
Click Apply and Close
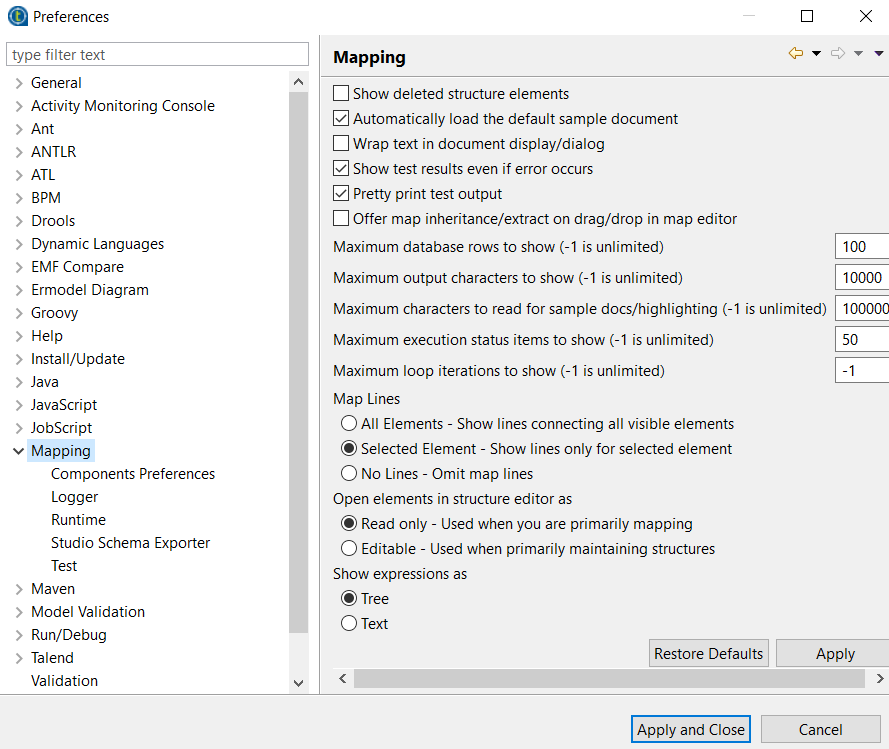691,730
